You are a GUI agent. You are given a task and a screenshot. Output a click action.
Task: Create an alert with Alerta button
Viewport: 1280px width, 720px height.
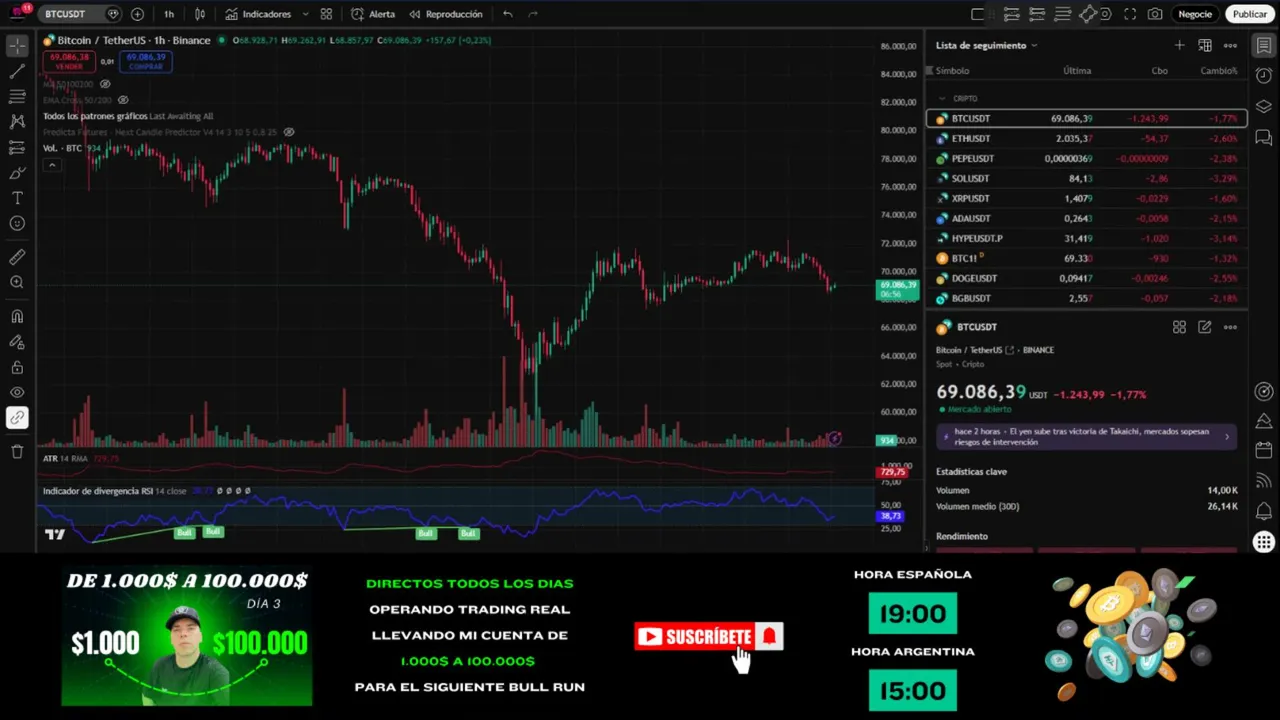coord(373,14)
